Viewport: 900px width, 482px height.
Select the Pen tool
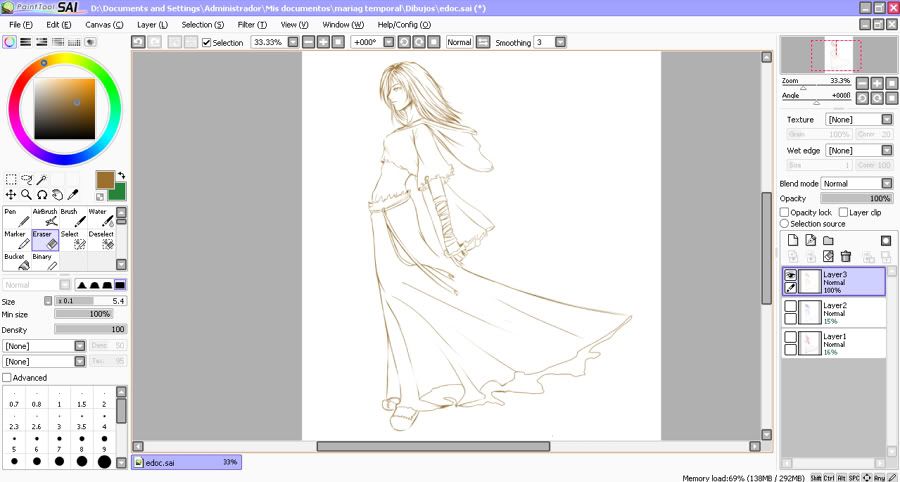pyautogui.click(x=17, y=217)
